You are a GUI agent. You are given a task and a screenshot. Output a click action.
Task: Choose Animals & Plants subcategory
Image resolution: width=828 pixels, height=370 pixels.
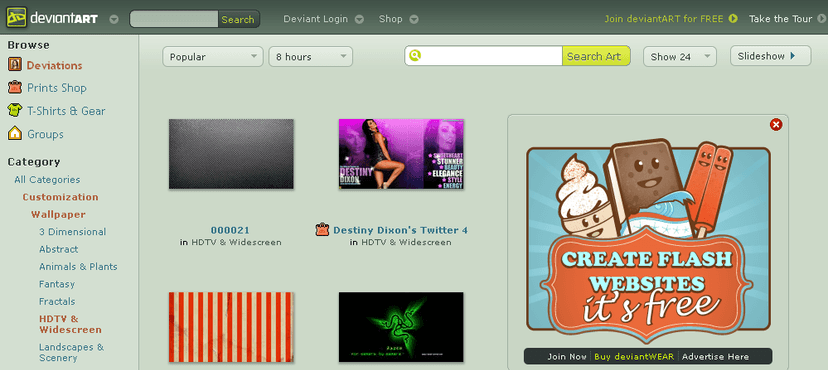coord(78,267)
